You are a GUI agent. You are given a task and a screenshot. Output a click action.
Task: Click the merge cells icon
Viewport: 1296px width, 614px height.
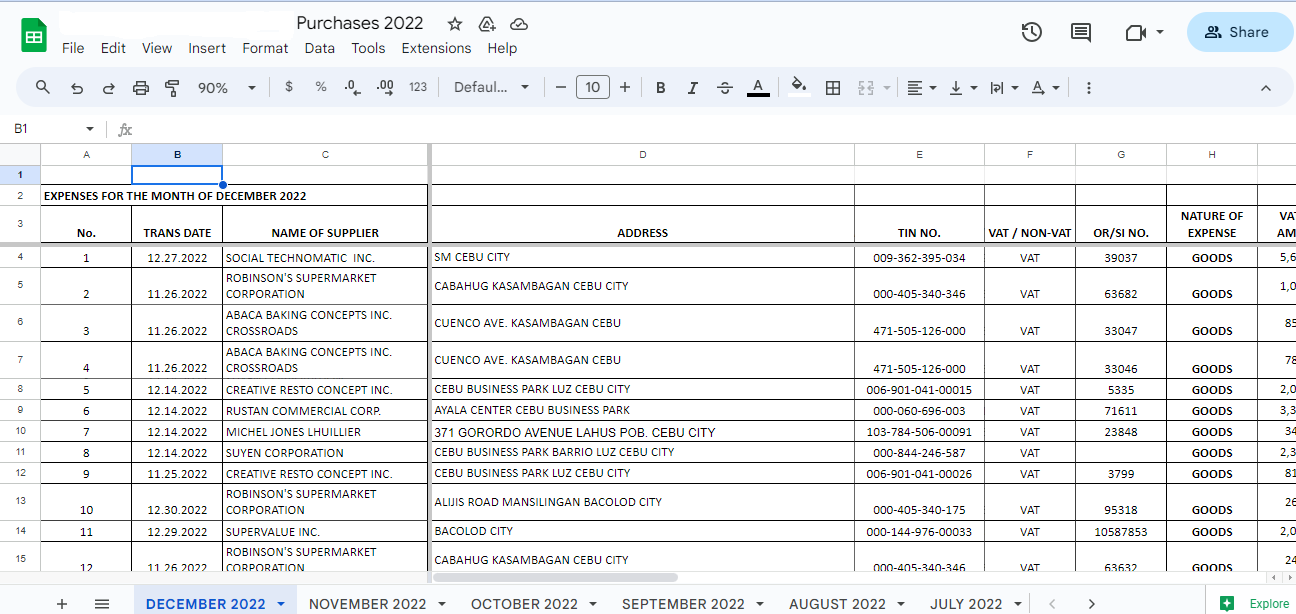click(866, 88)
